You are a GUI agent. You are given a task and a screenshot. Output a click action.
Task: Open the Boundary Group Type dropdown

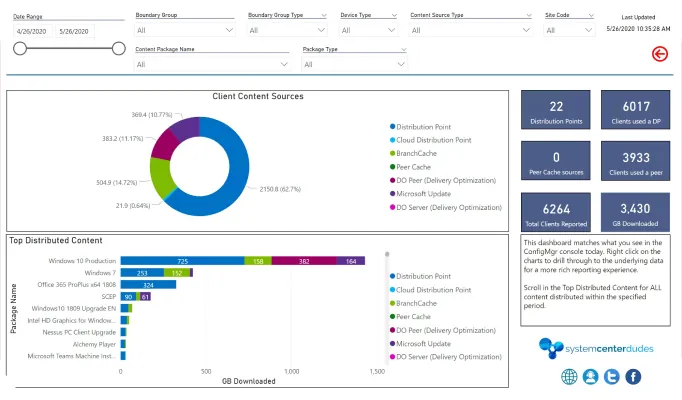(287, 30)
